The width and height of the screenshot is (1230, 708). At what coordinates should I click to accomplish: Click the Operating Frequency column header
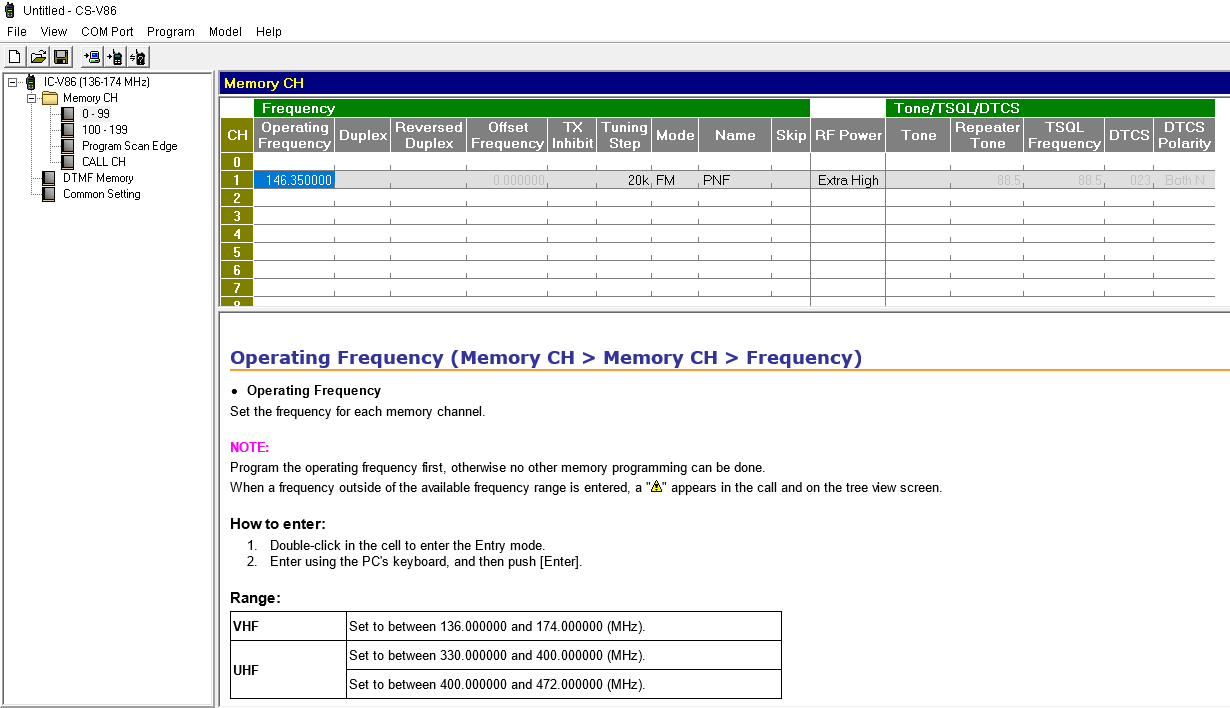(x=294, y=135)
